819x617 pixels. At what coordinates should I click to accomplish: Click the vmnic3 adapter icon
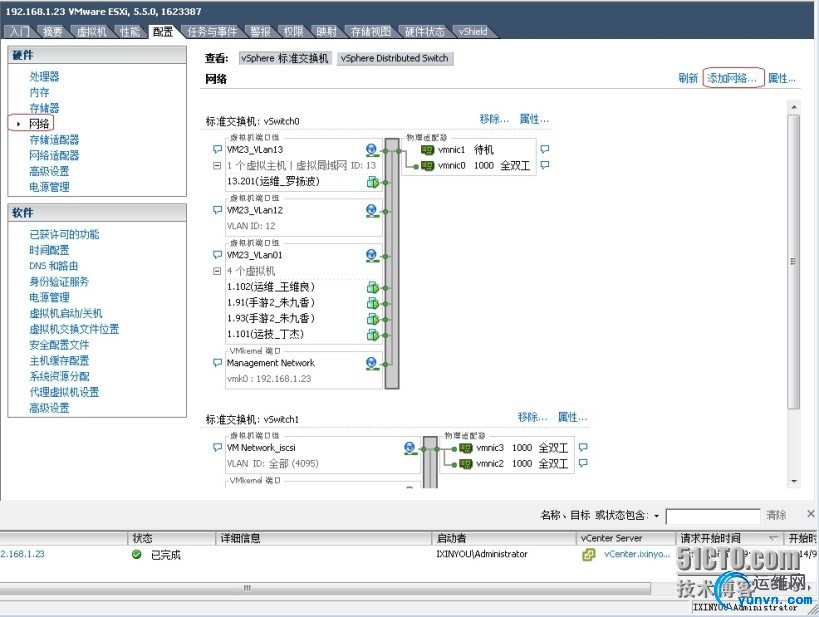[465, 448]
